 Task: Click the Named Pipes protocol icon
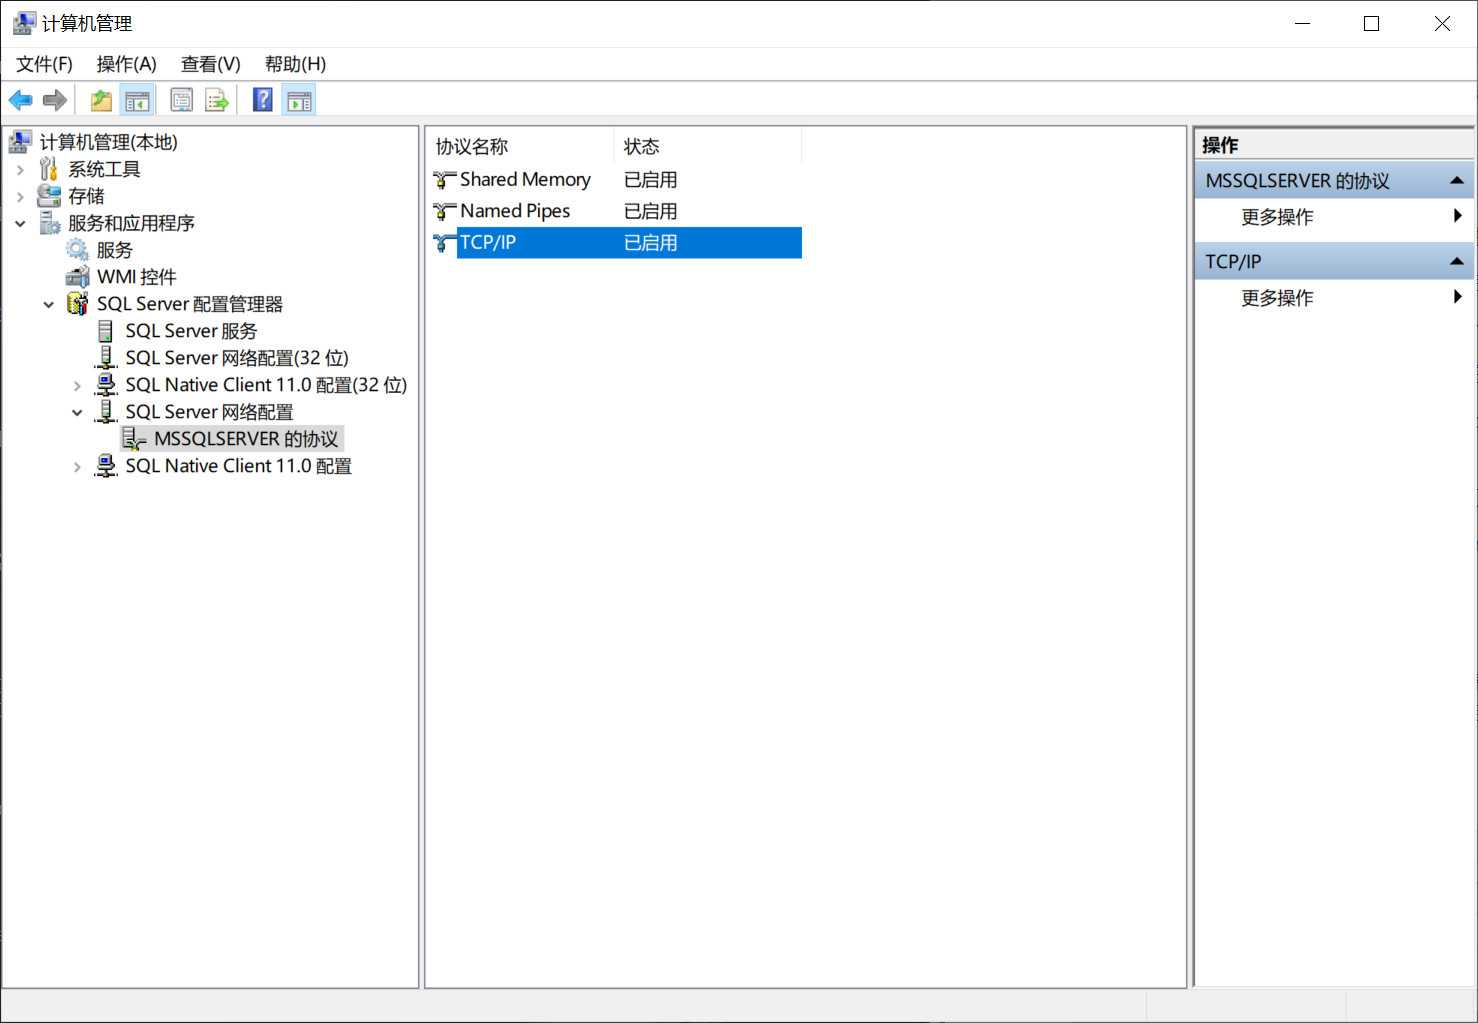pos(445,211)
